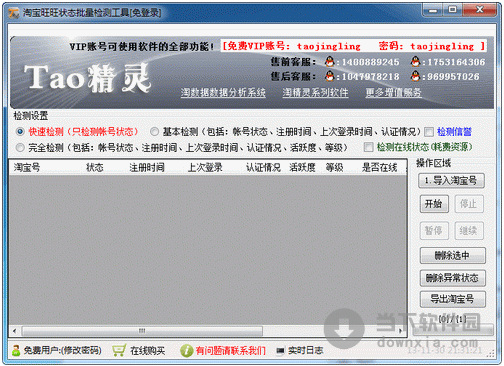Click the 认证情况 column header
504x366 pixels.
pyautogui.click(x=263, y=167)
